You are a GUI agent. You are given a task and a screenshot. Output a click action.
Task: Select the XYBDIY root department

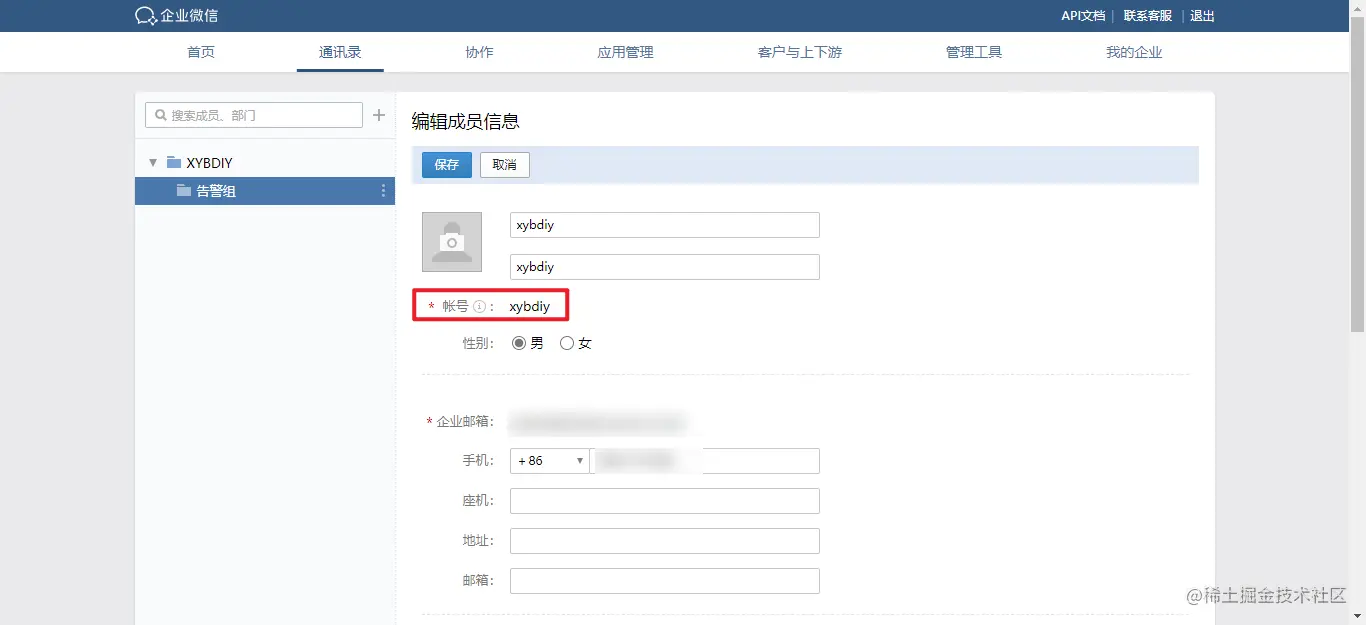pyautogui.click(x=209, y=163)
